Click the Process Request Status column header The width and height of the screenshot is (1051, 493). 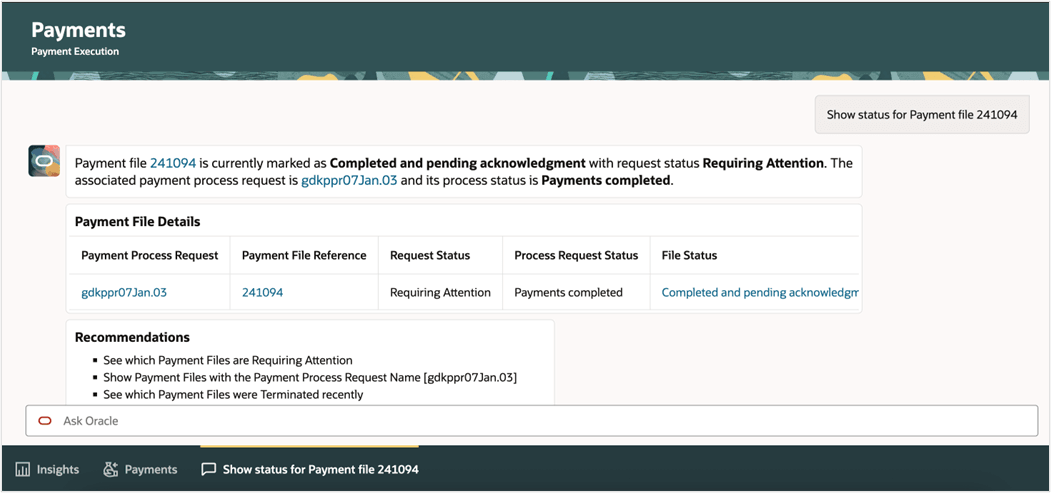576,255
